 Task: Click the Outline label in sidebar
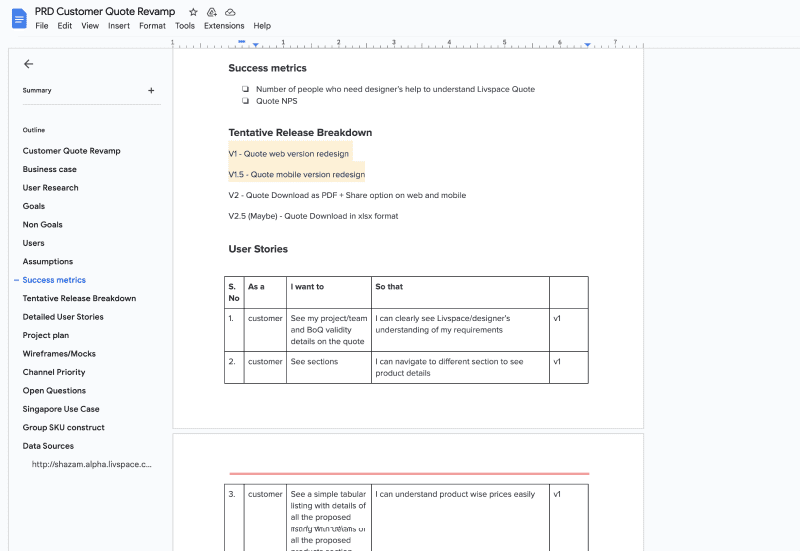[34, 130]
